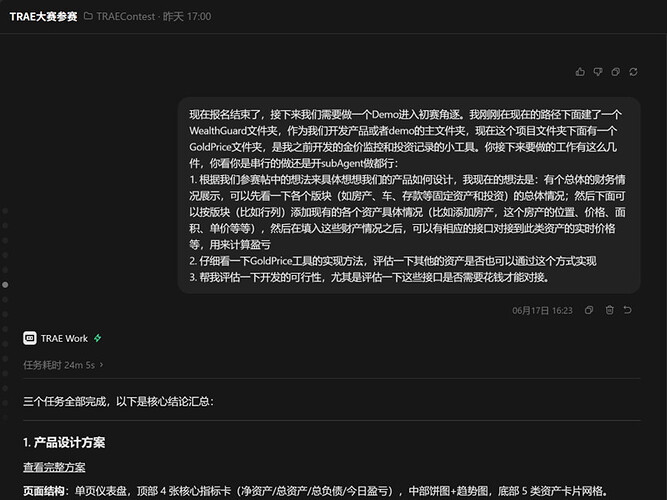Click the 昨天 17:00 time in header
The image size is (667, 500).
(187, 17)
